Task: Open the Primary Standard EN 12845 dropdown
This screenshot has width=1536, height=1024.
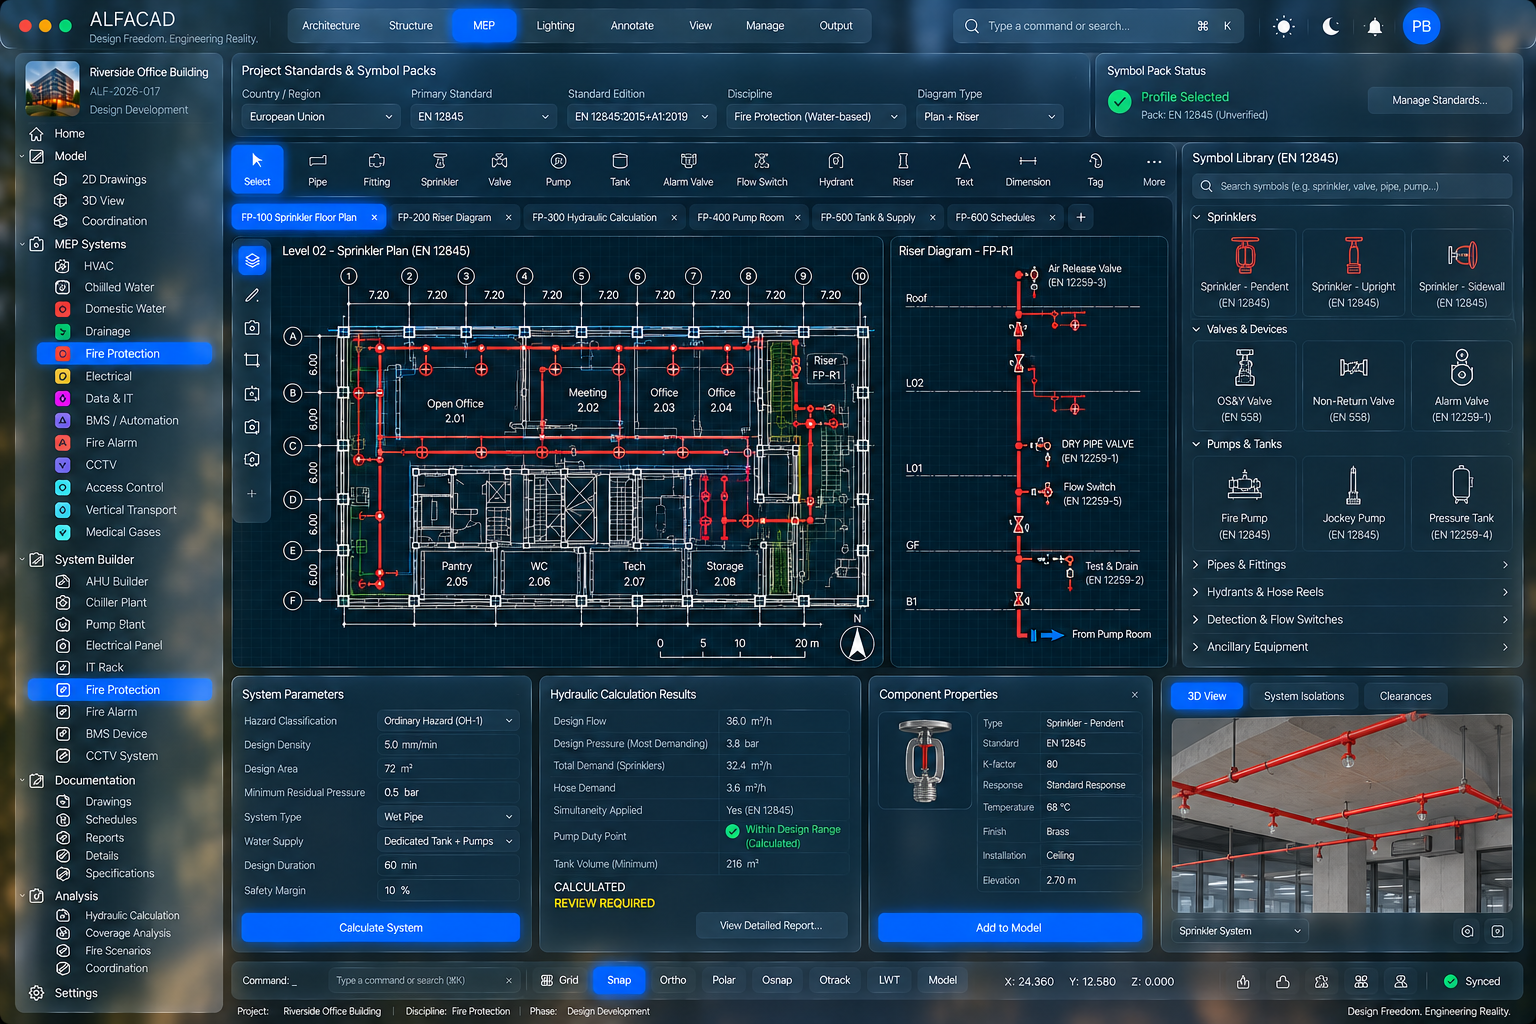Action: (x=483, y=117)
